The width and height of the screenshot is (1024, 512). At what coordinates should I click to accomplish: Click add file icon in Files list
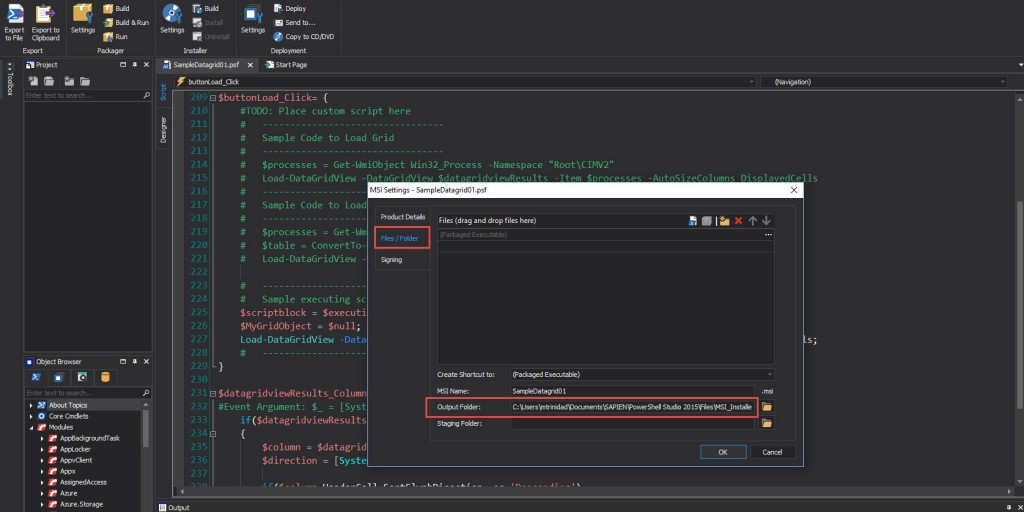click(x=692, y=221)
